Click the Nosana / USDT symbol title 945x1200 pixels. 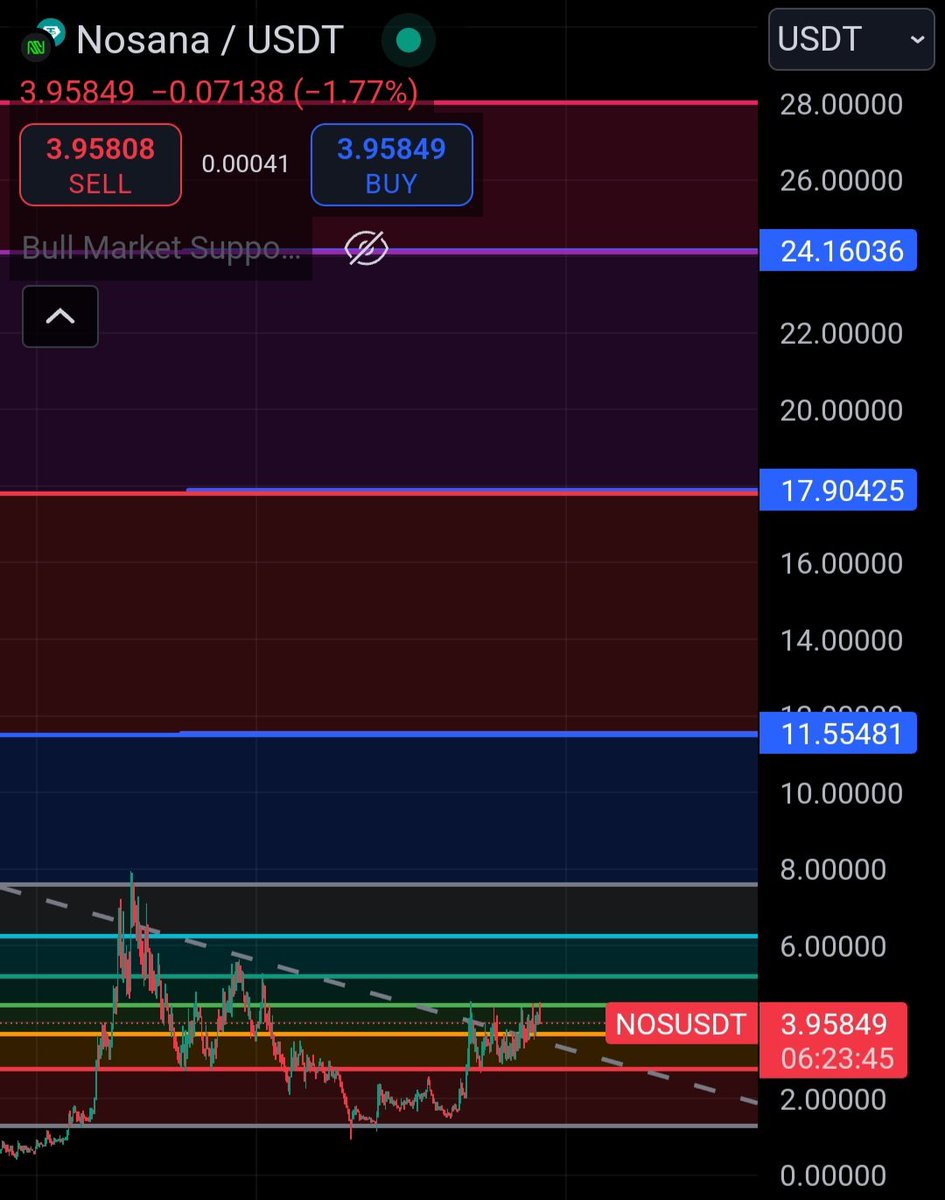click(210, 40)
